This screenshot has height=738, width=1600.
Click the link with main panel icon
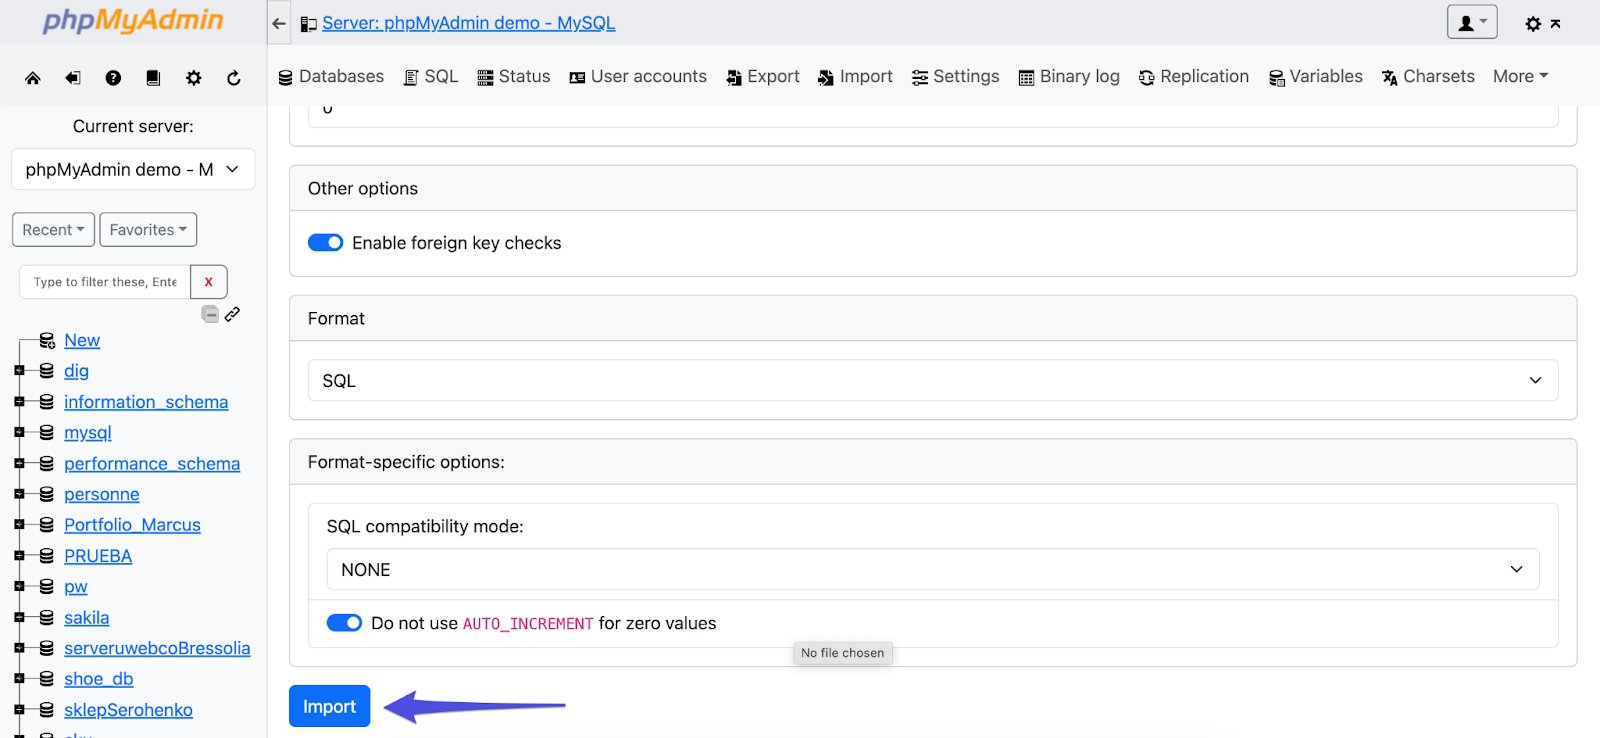(232, 314)
